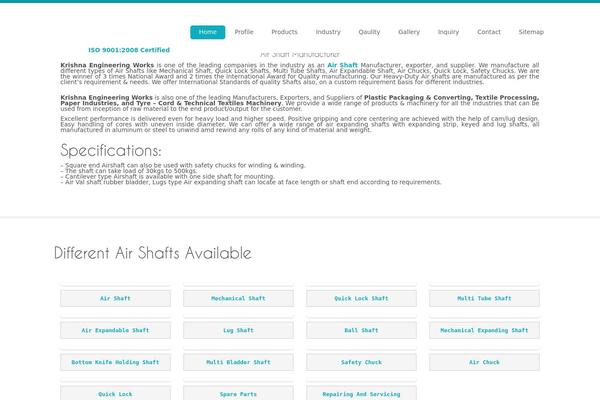
Task: Open the Products menu item
Action: click(x=284, y=32)
